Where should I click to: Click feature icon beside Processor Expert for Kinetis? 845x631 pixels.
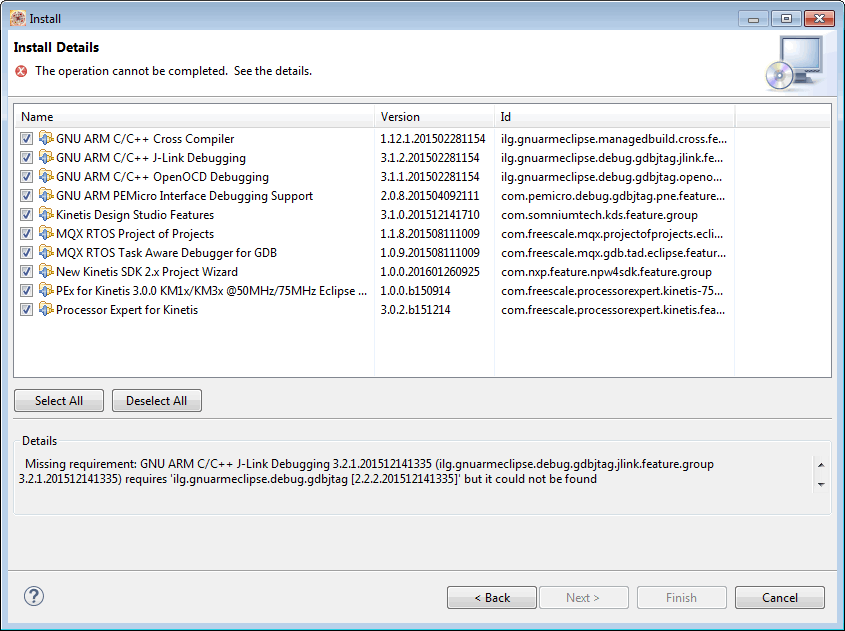[x=46, y=309]
